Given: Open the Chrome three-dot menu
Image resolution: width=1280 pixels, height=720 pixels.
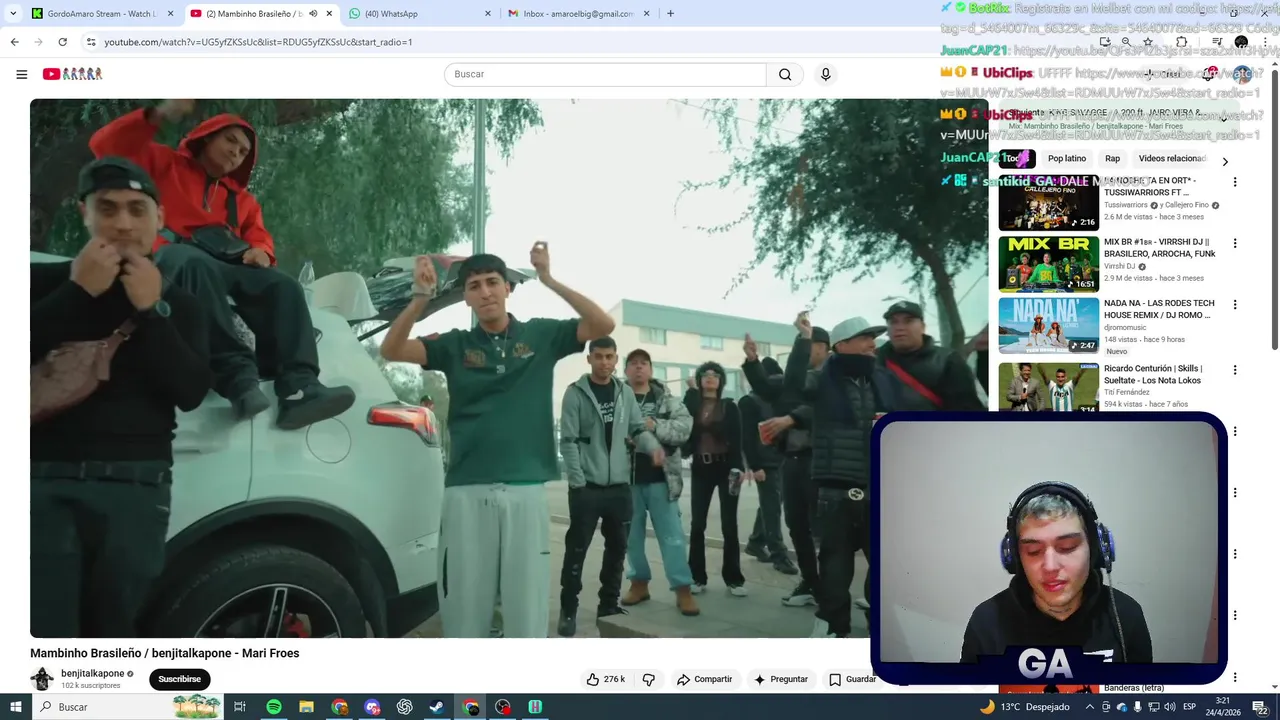Looking at the screenshot, I should pos(1264,42).
